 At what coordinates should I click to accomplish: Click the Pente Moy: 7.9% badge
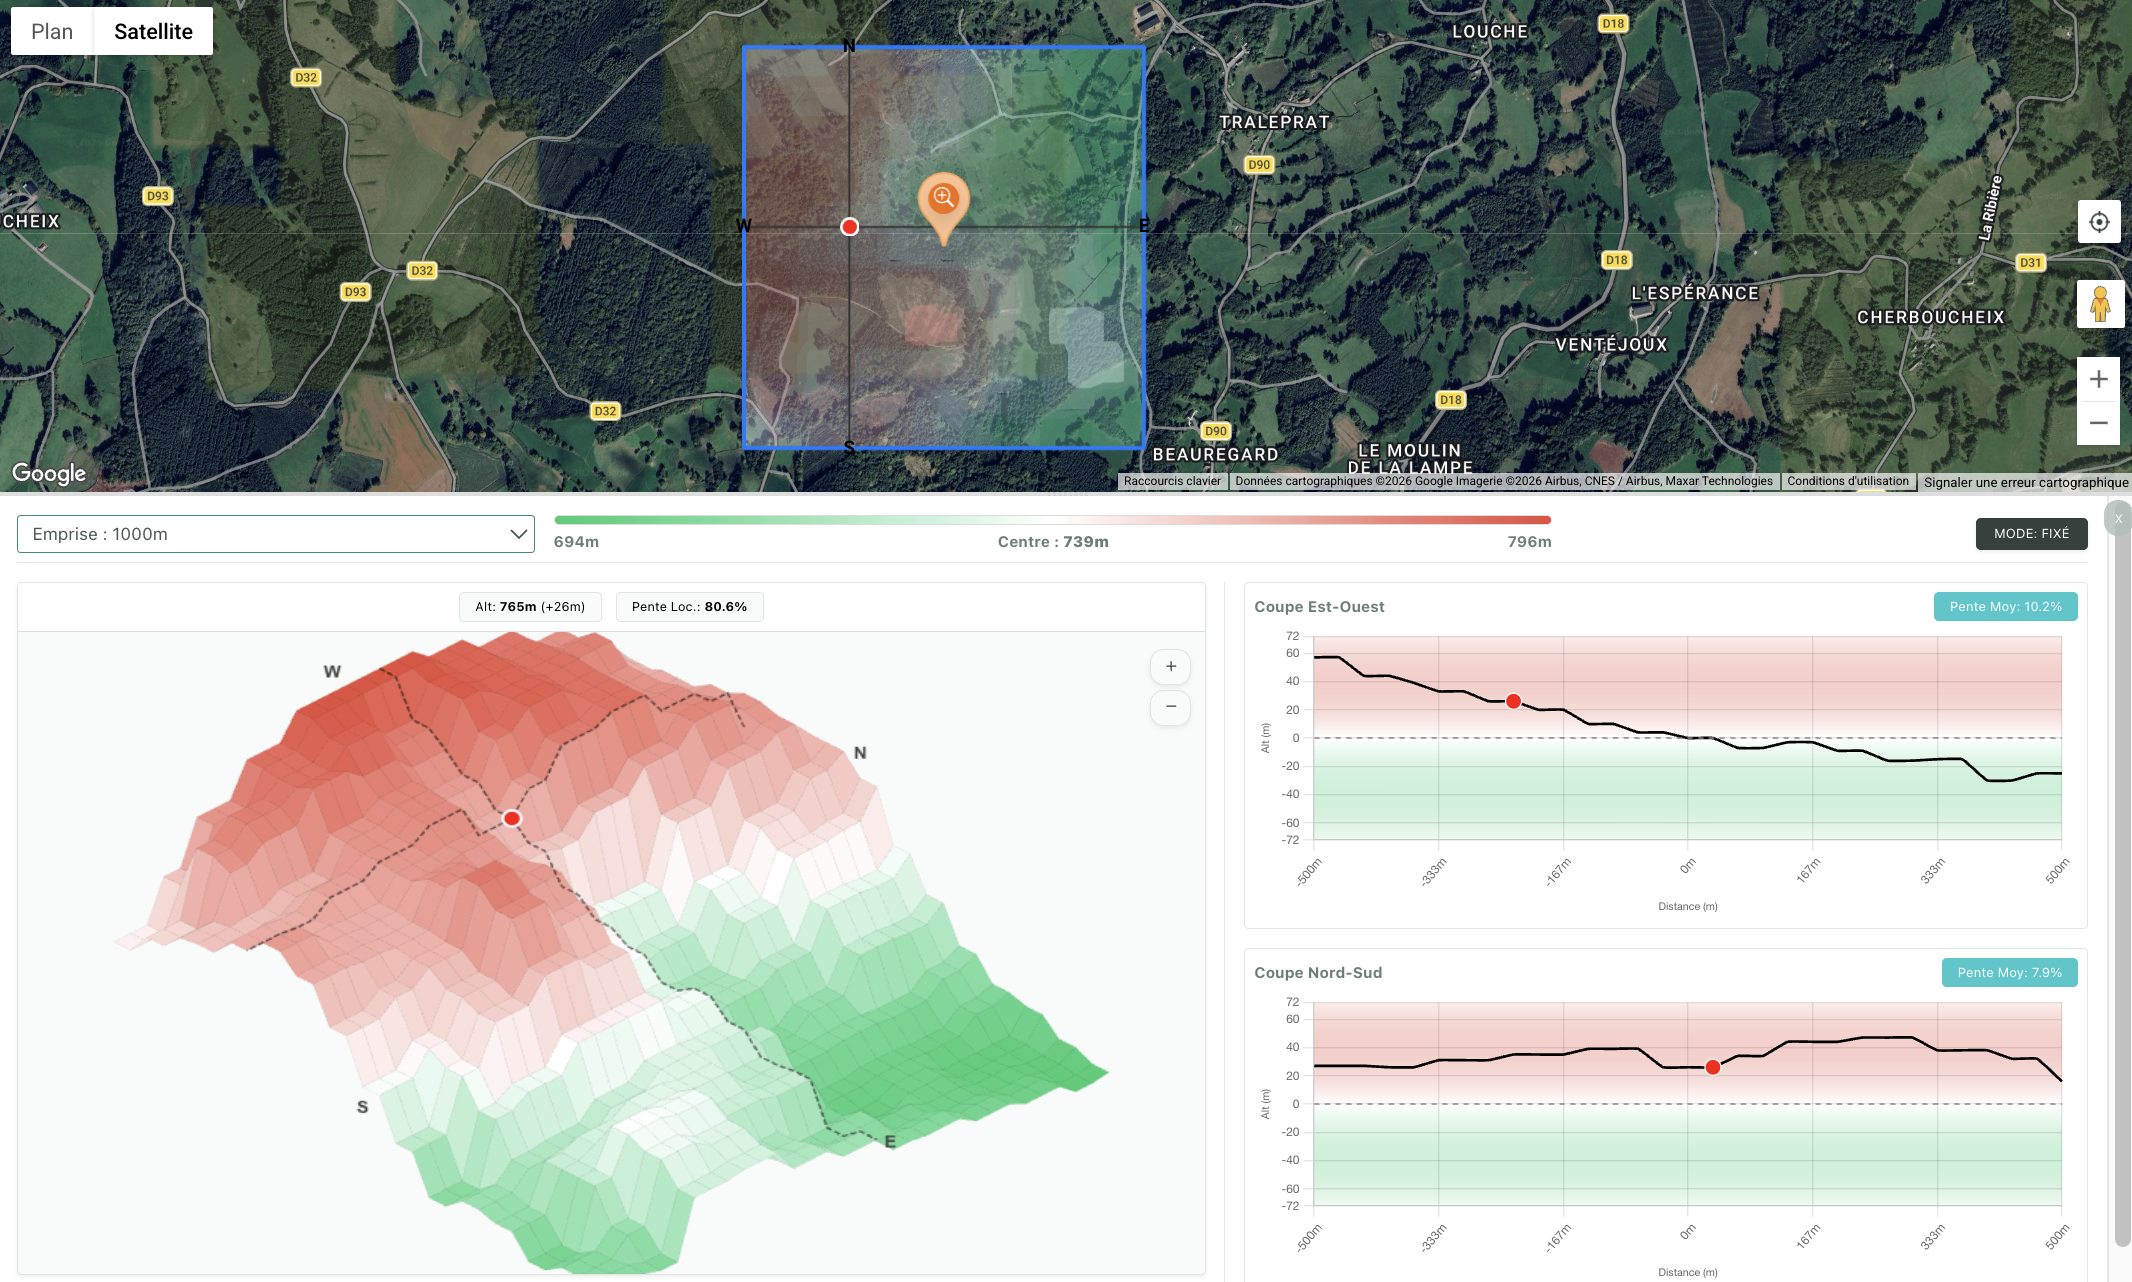click(x=2009, y=973)
